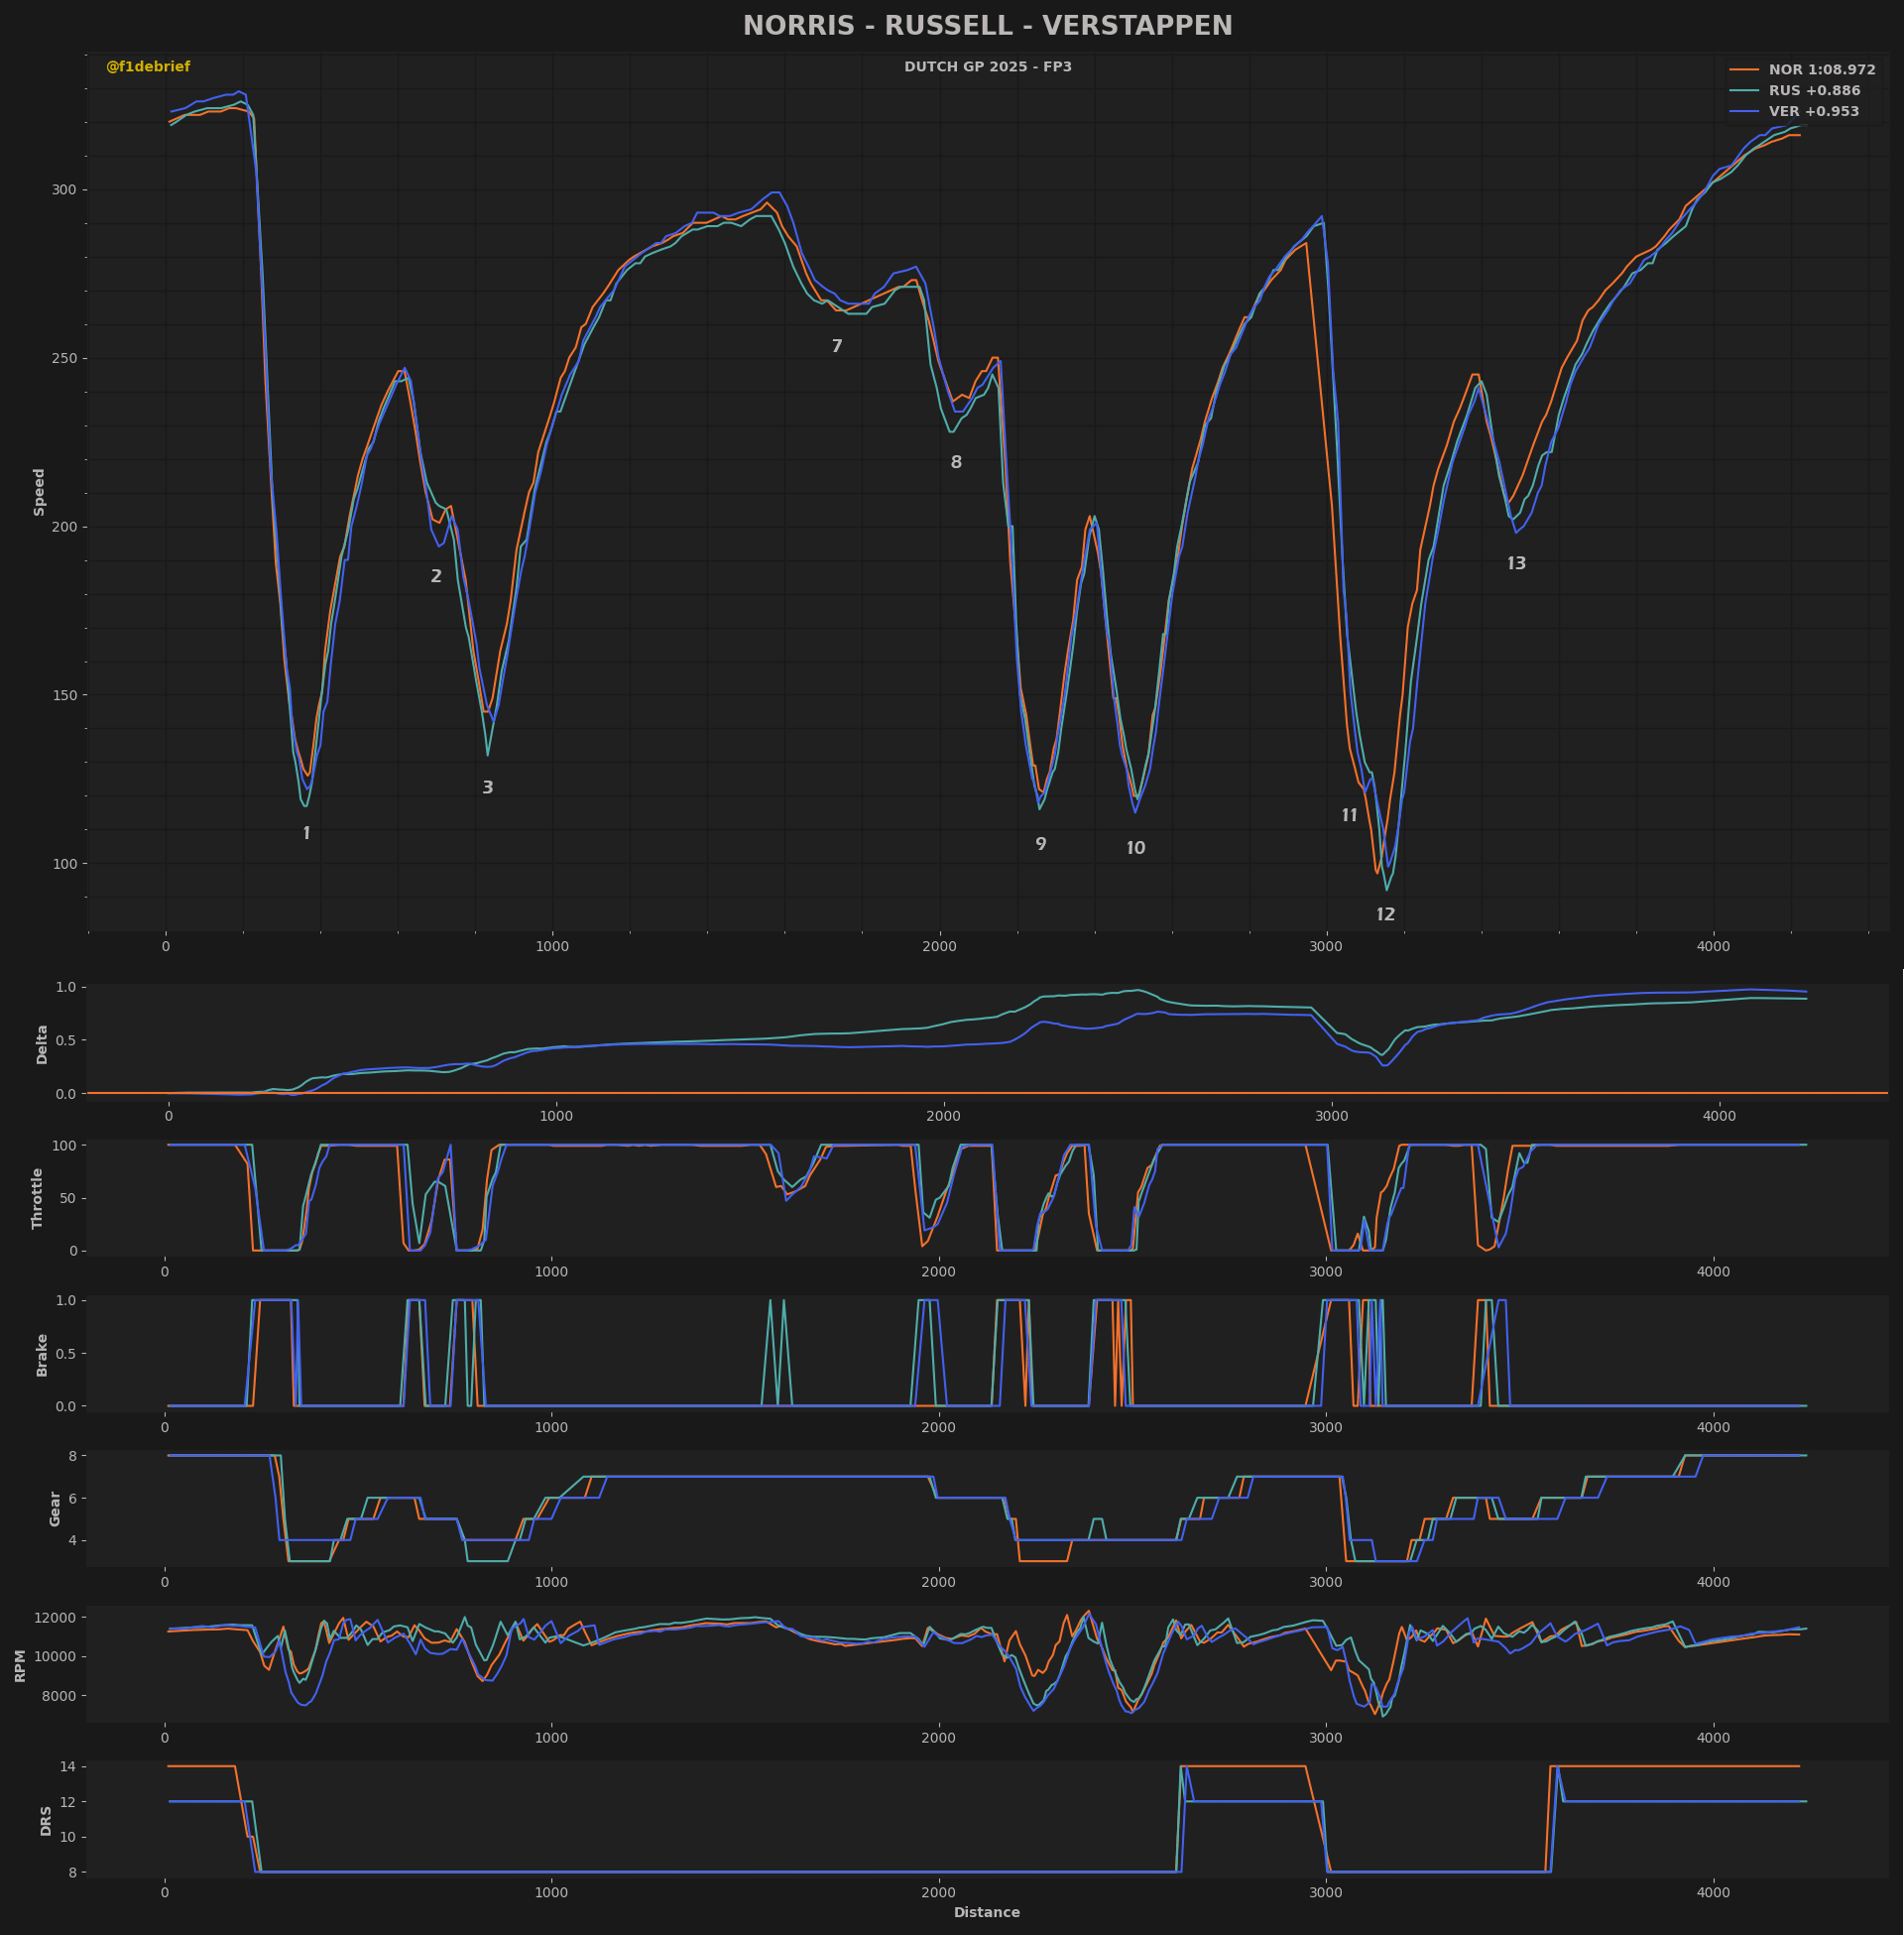The image size is (1904, 1935).
Task: Click the Distance x-axis label at bottom
Action: pyautogui.click(x=987, y=1912)
